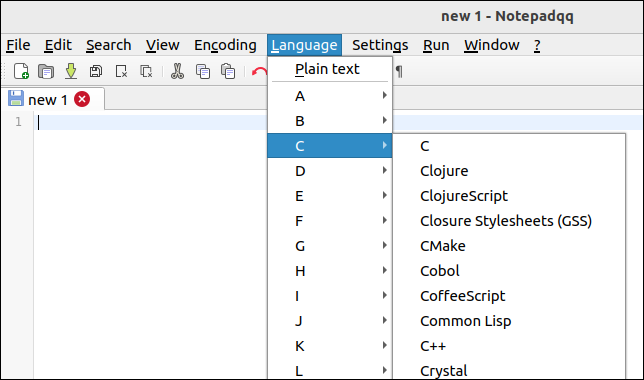Open the View menu
The width and height of the screenshot is (644, 380).
(x=163, y=45)
